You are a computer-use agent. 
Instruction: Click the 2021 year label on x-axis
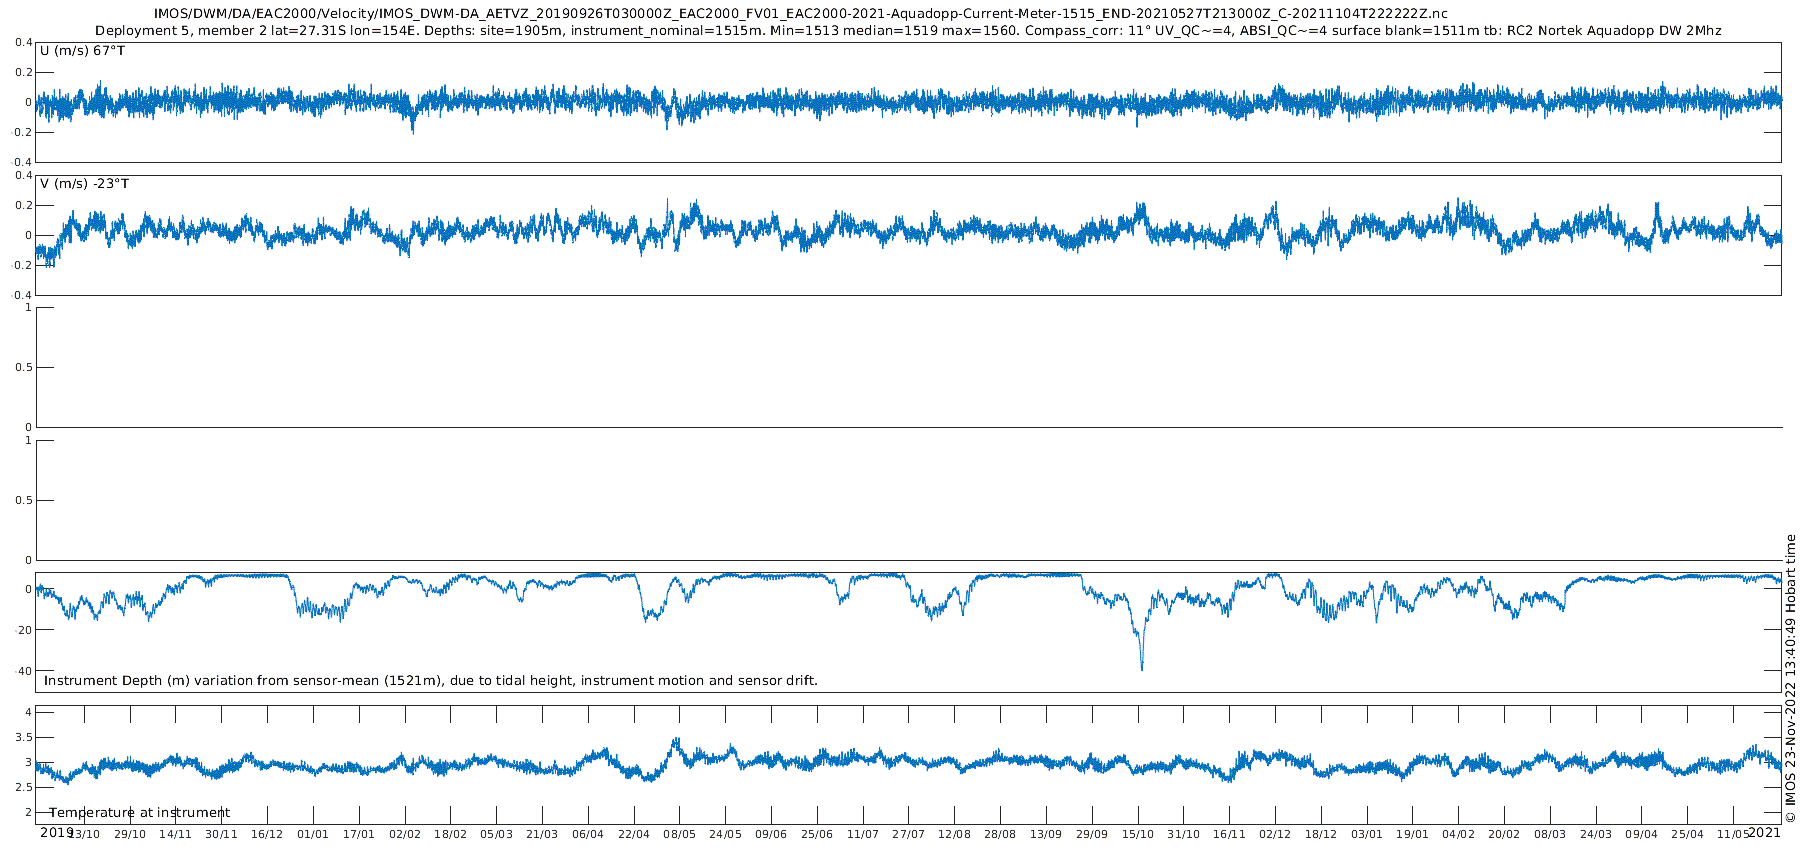click(x=1764, y=832)
